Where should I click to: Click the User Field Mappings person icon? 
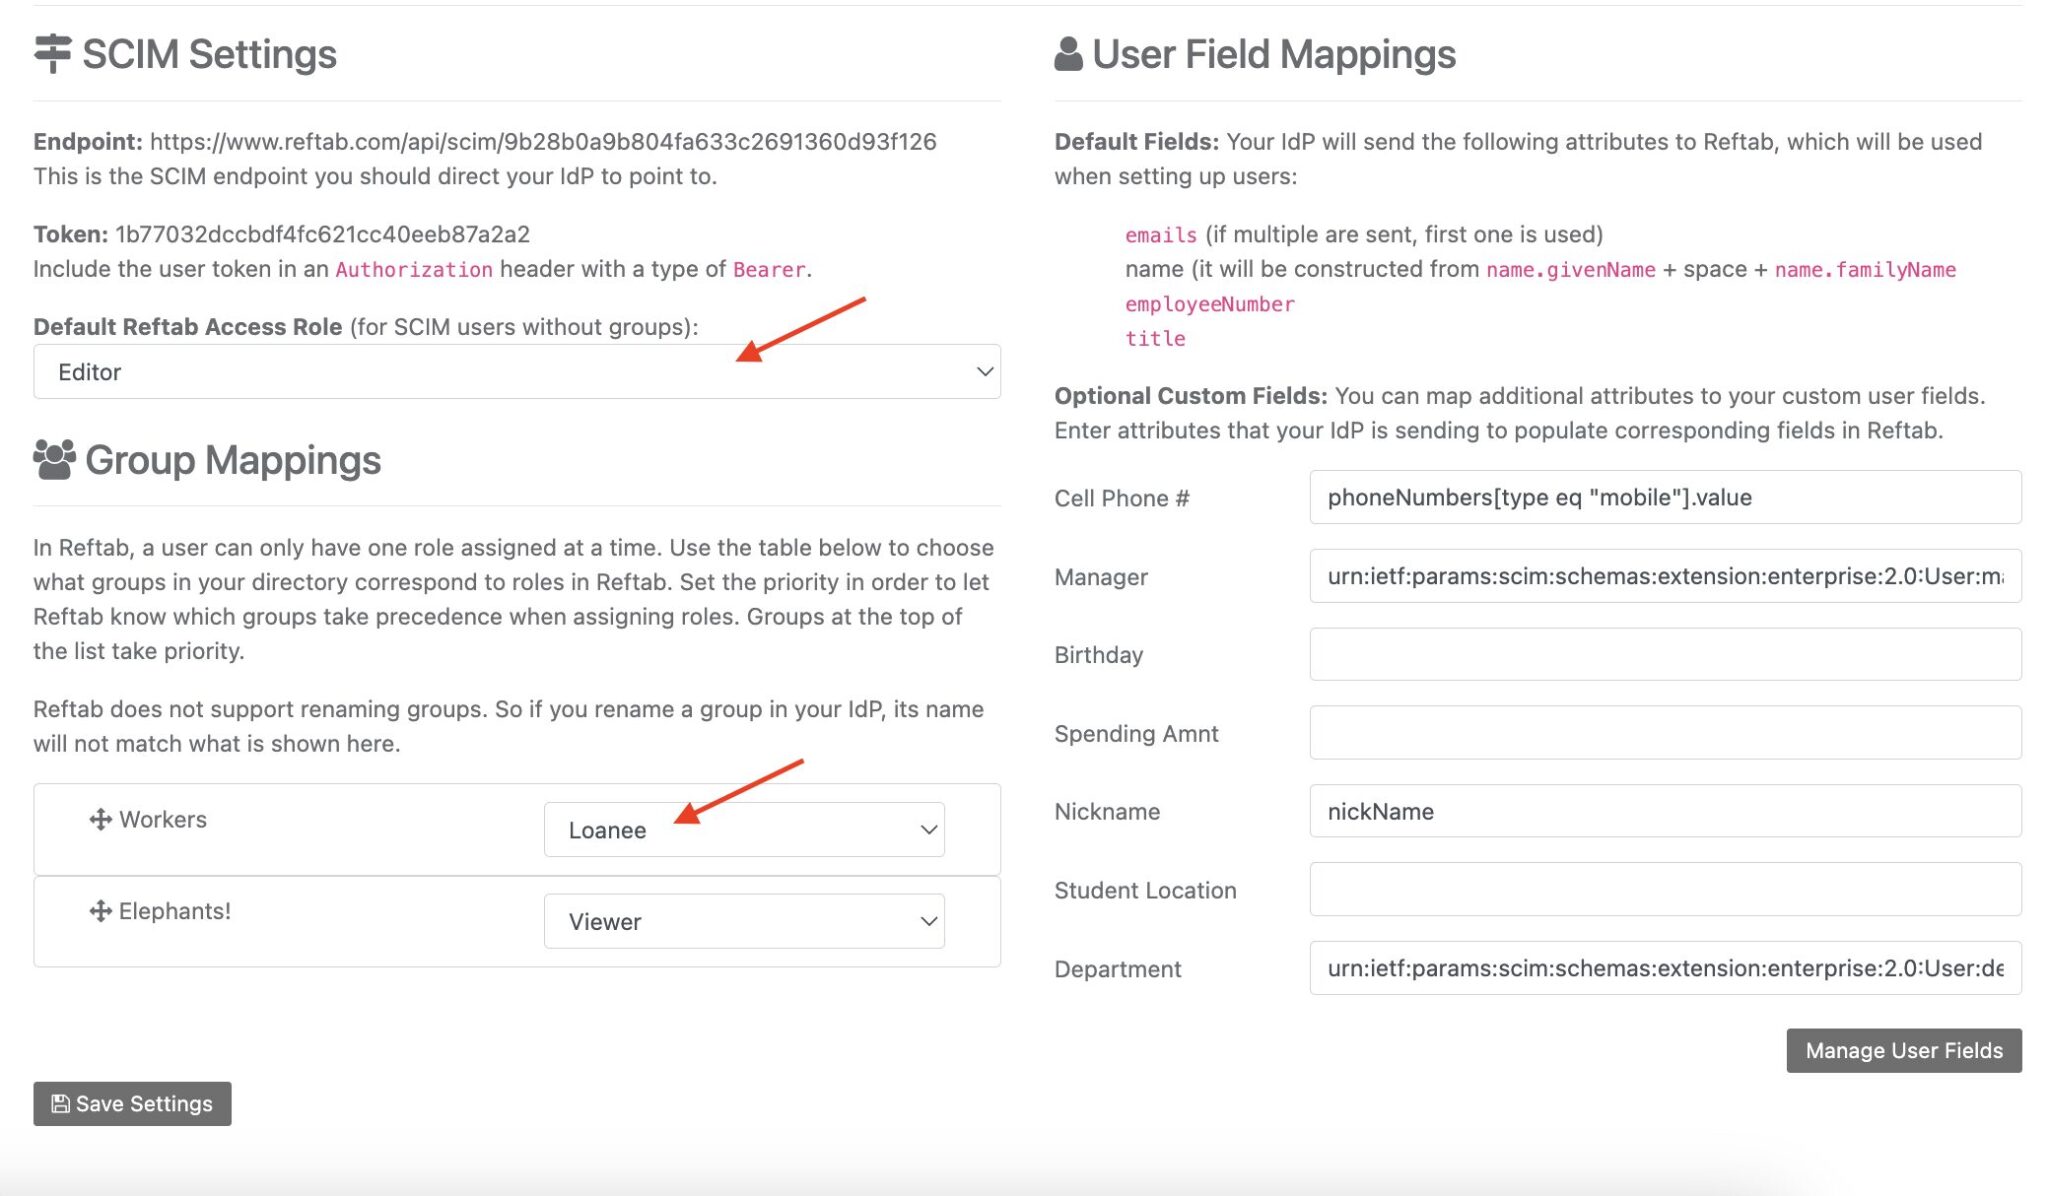point(1069,53)
